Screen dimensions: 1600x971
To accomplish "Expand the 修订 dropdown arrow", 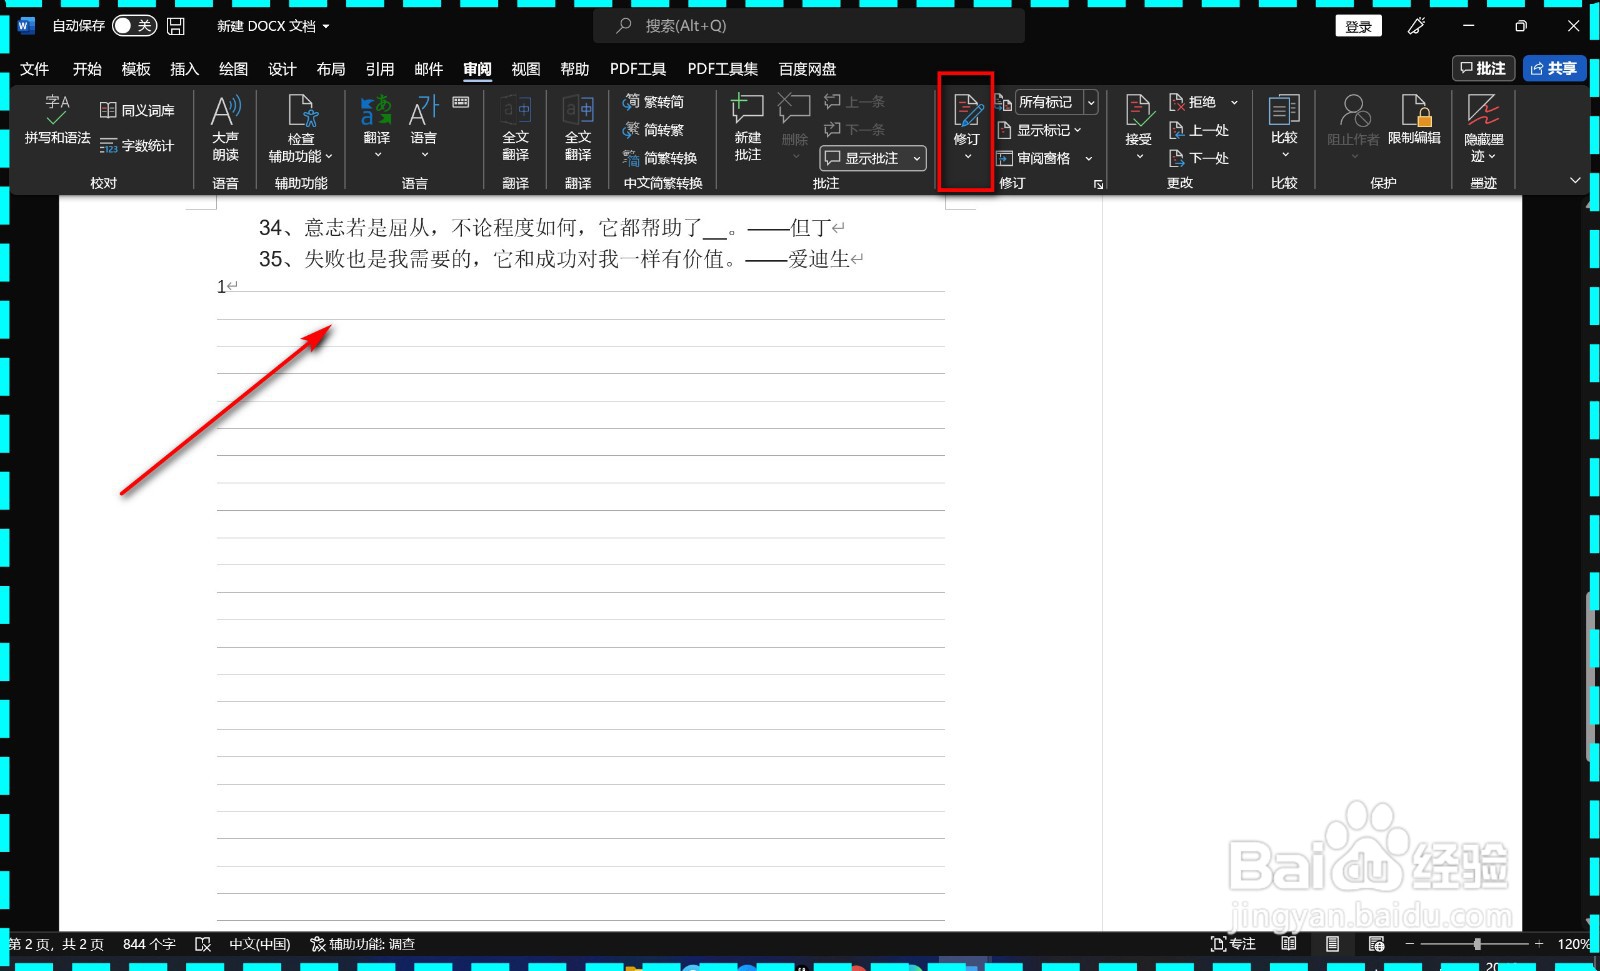I will click(x=967, y=156).
